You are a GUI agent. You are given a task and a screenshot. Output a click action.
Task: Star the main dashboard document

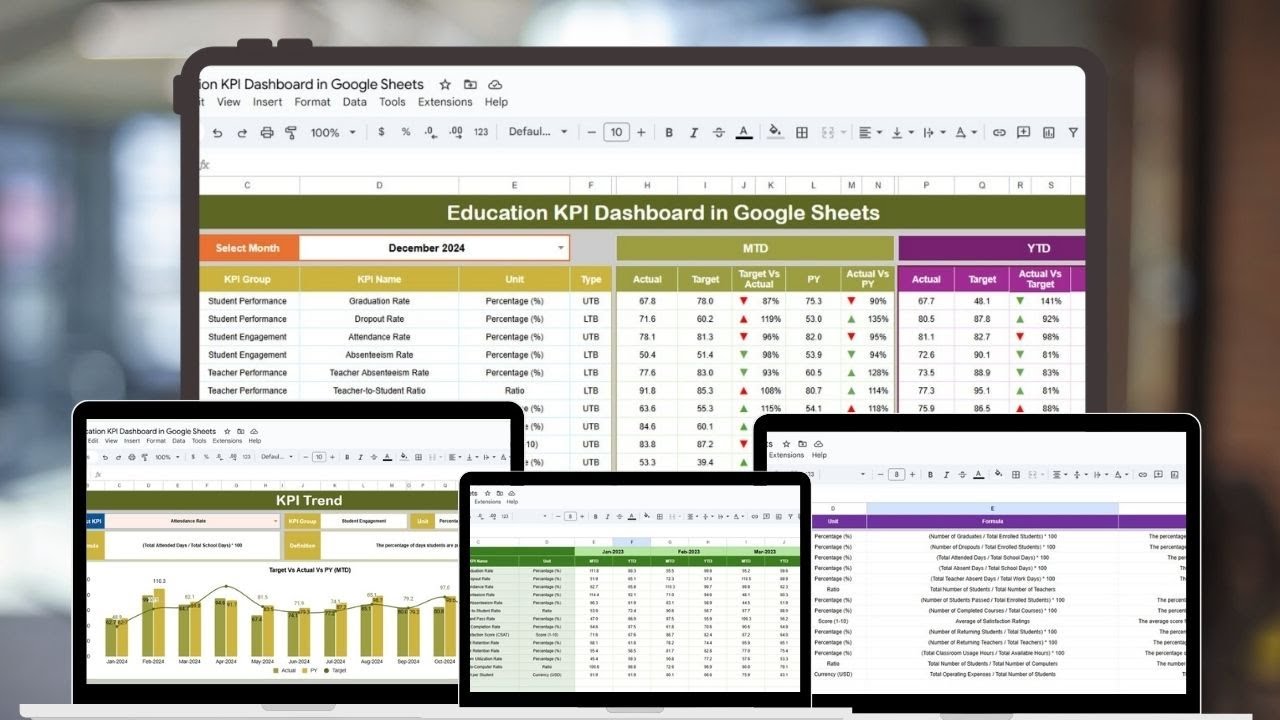click(x=445, y=85)
